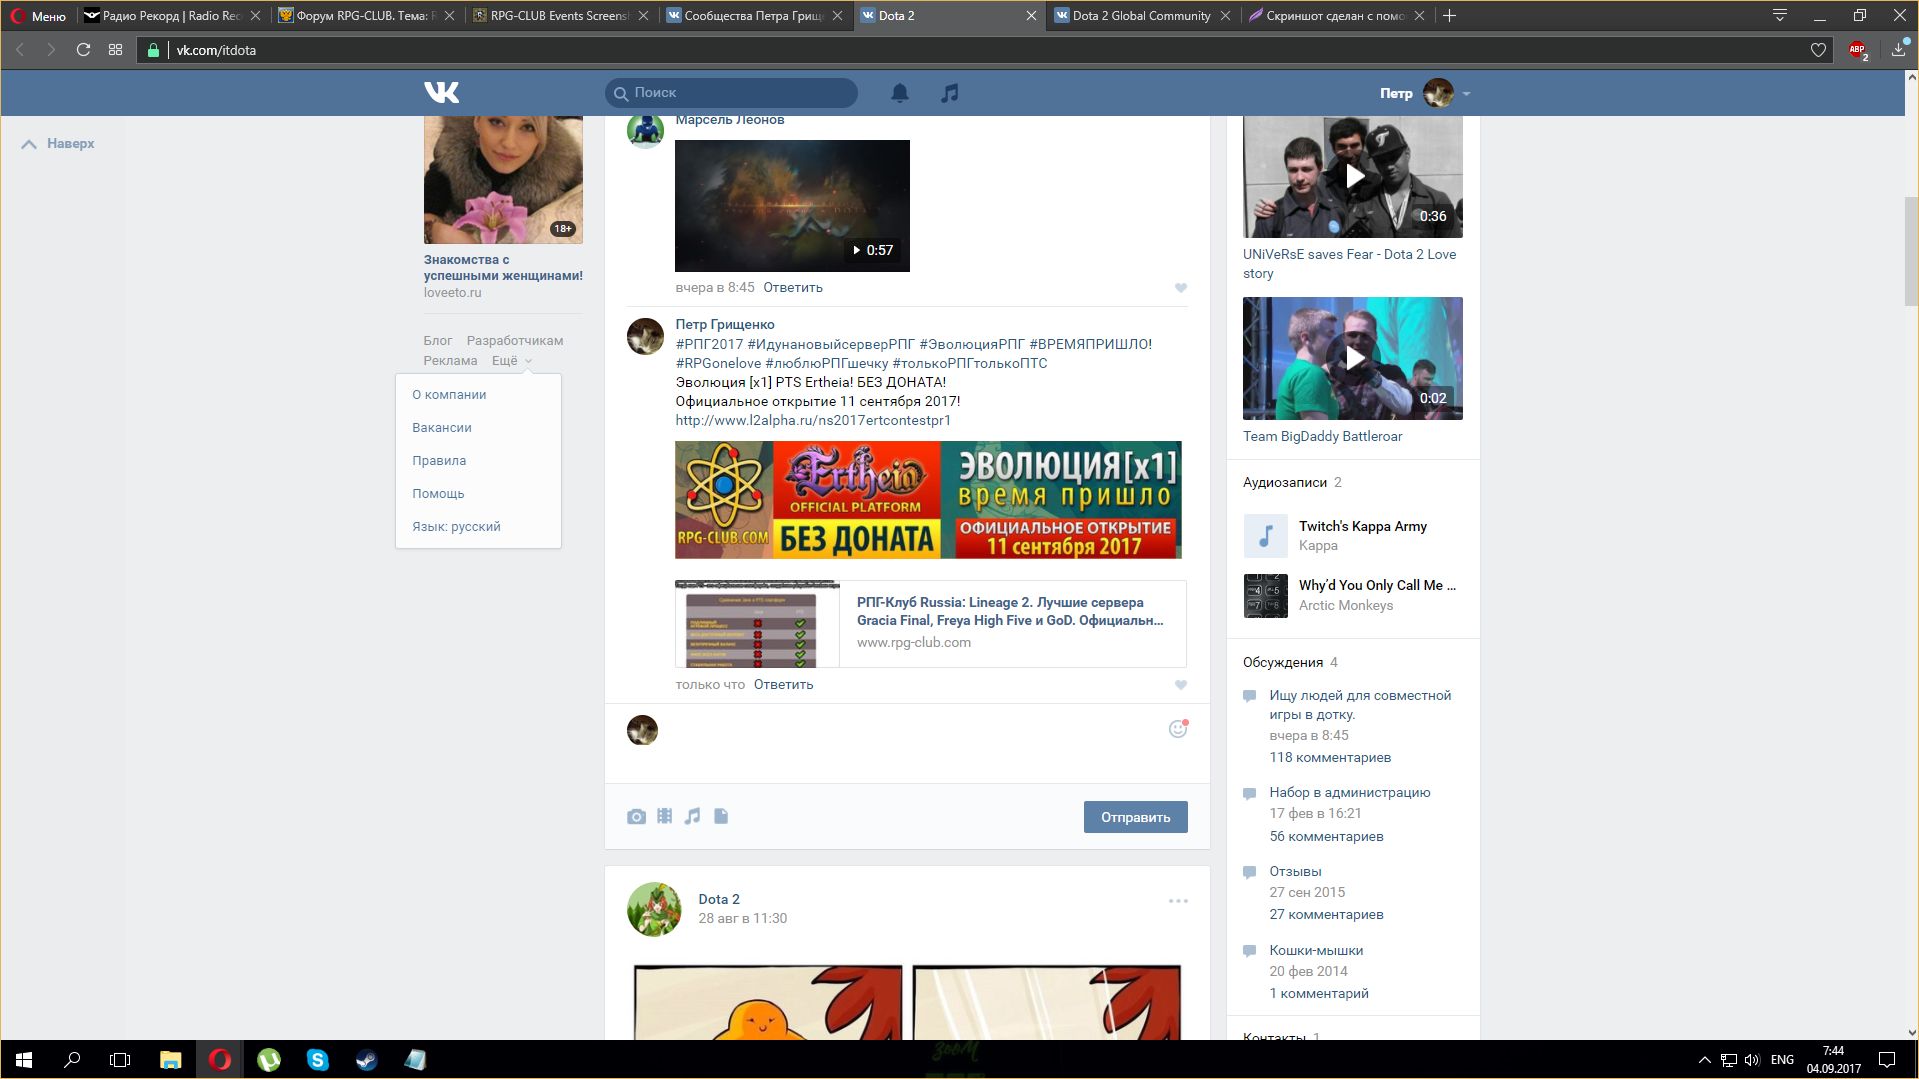Play UNiVeRsE saves Fear video
Viewport: 1919px width, 1079px height.
tap(1352, 177)
